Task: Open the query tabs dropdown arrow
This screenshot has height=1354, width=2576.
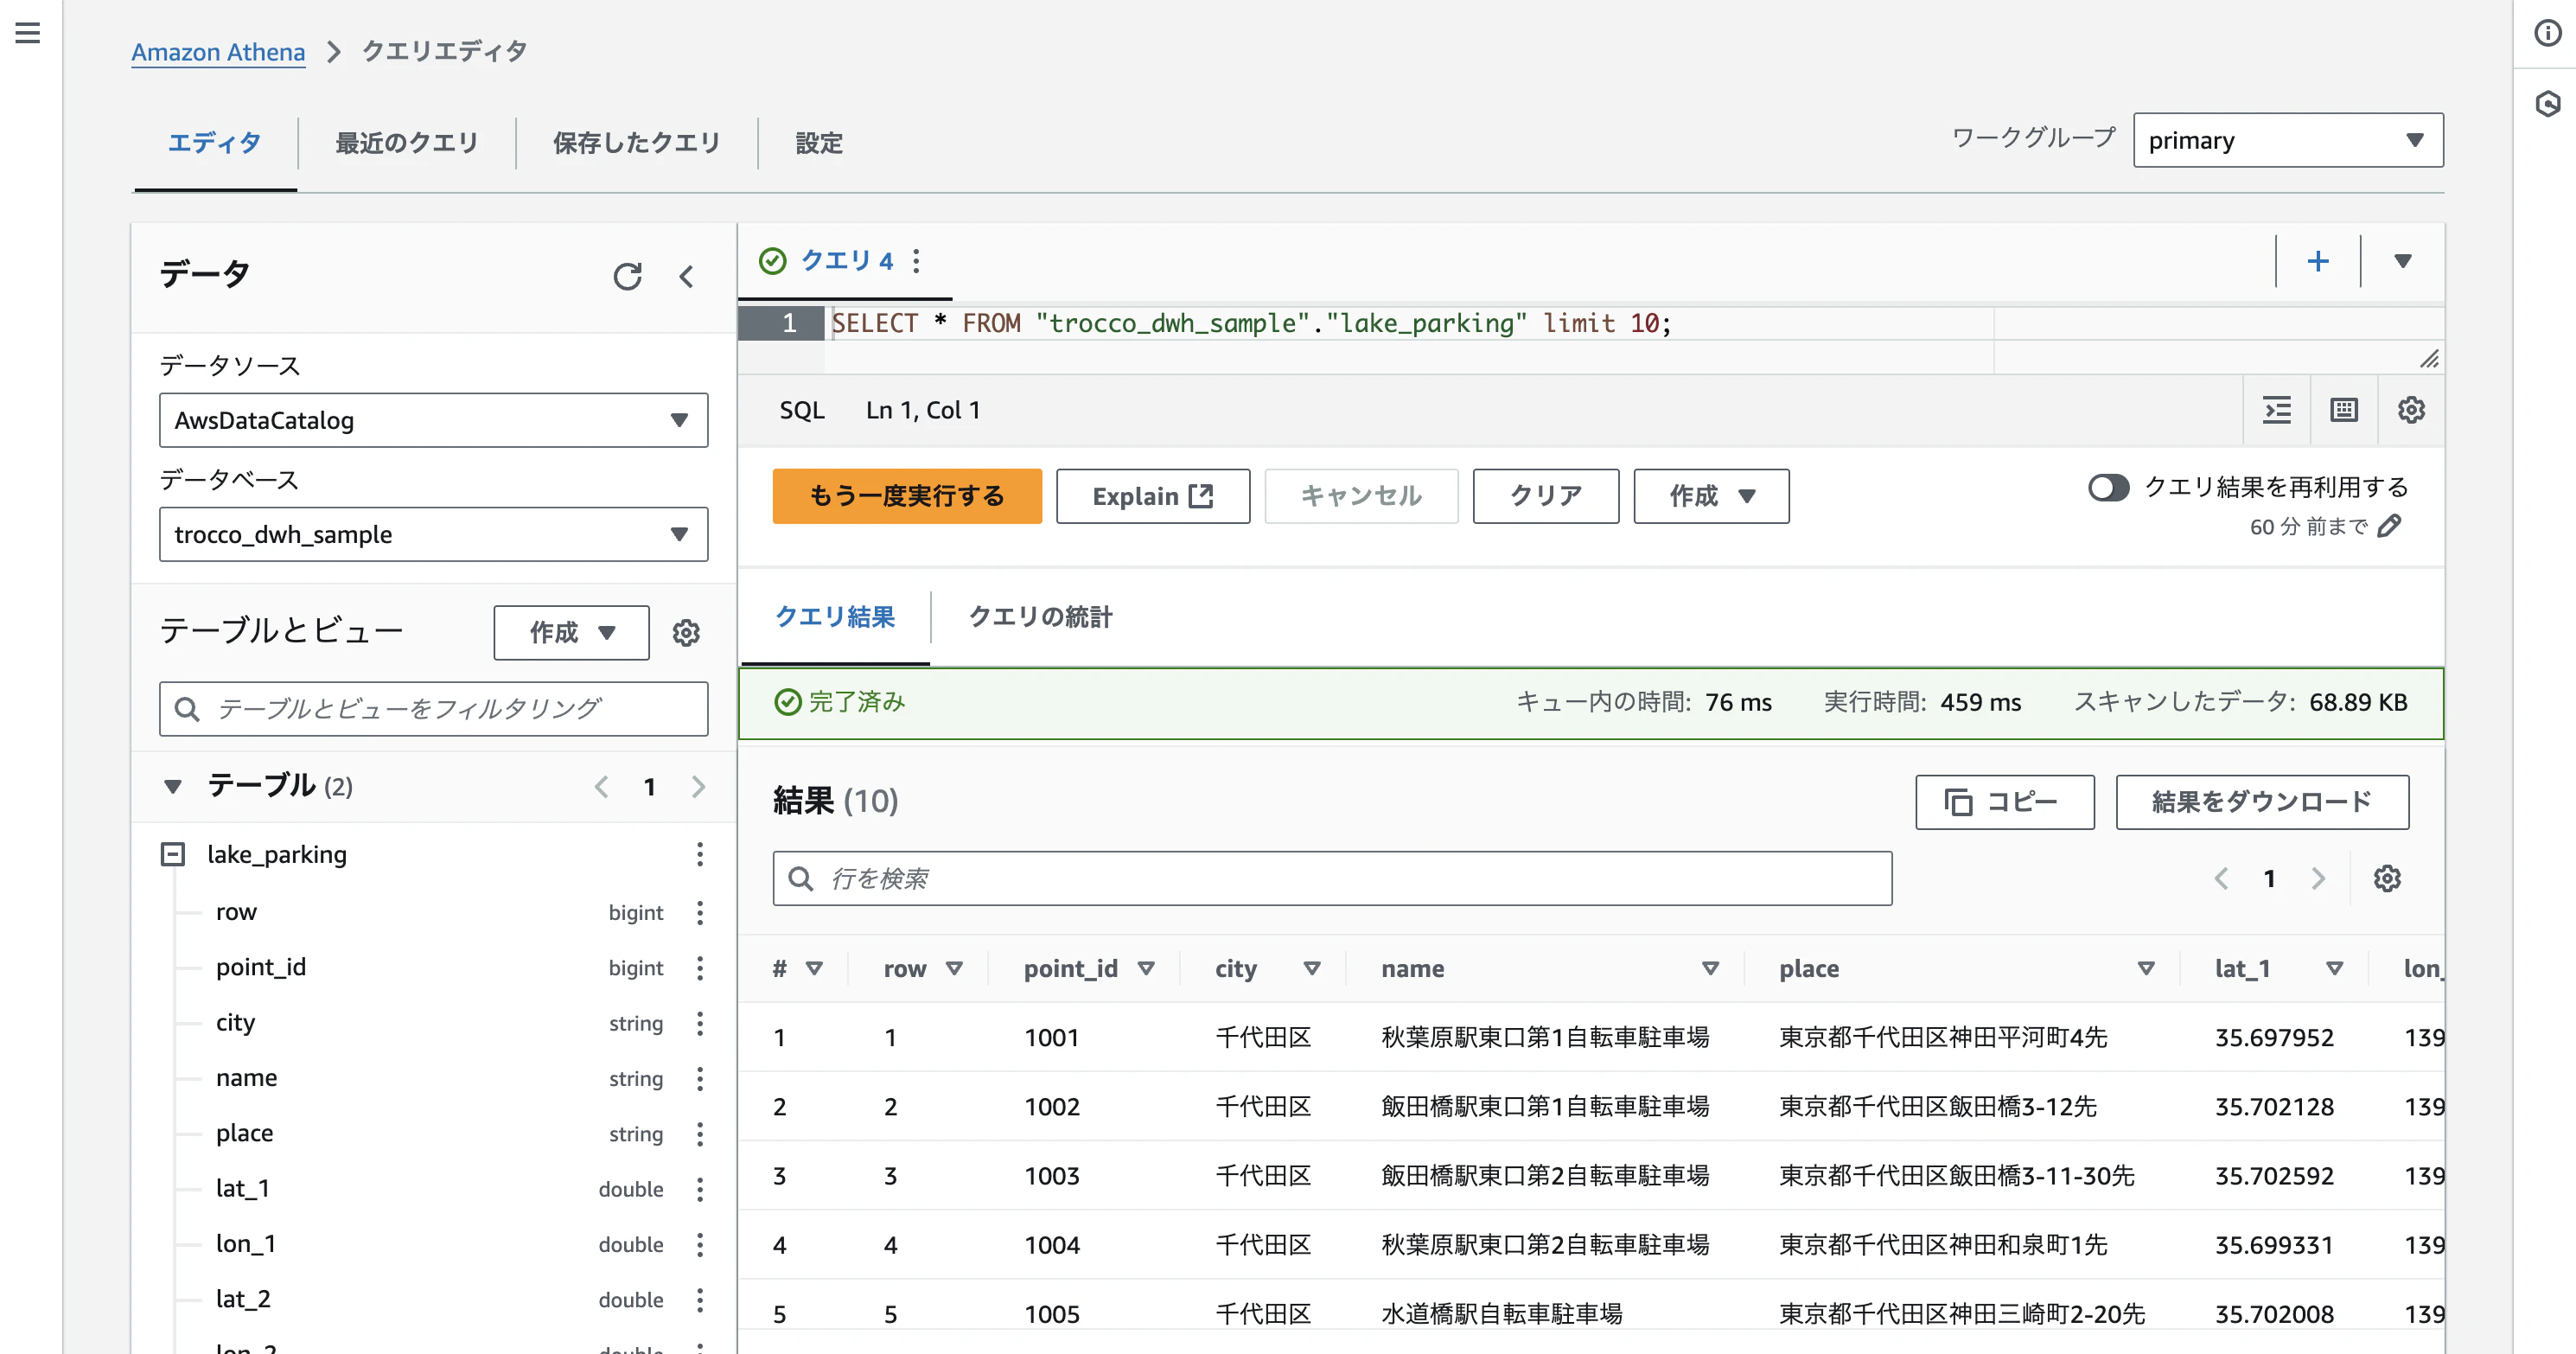Action: [2403, 261]
